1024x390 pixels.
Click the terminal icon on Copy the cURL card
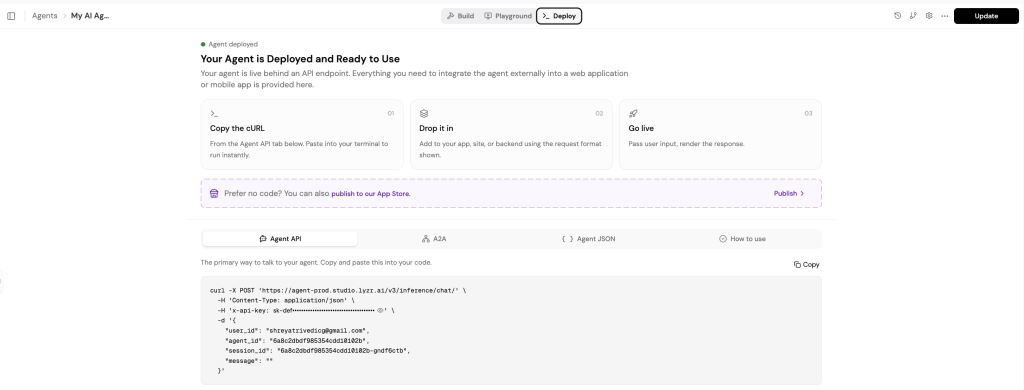click(x=214, y=114)
